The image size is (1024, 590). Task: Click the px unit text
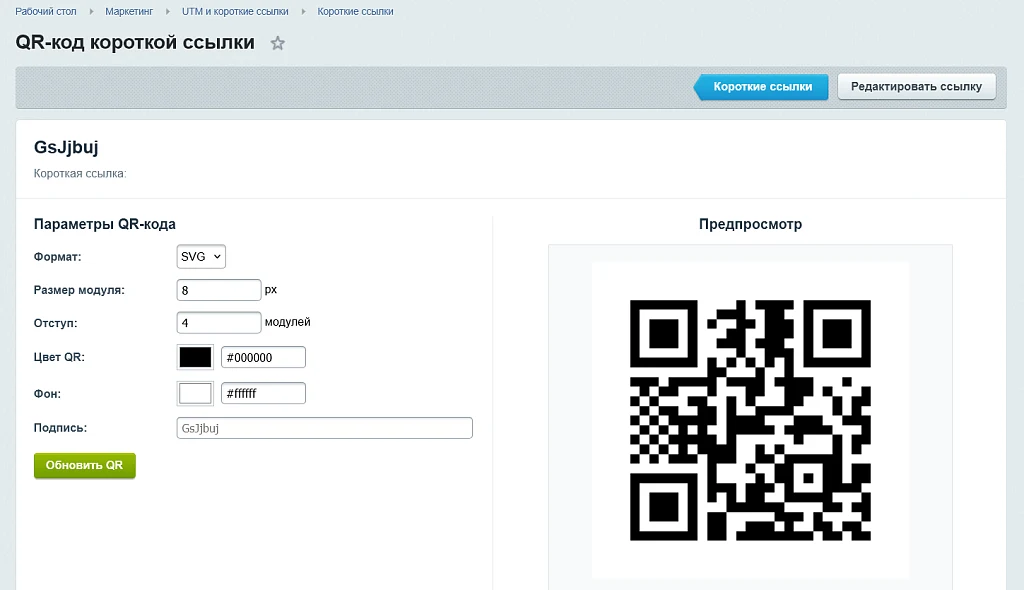[271, 289]
